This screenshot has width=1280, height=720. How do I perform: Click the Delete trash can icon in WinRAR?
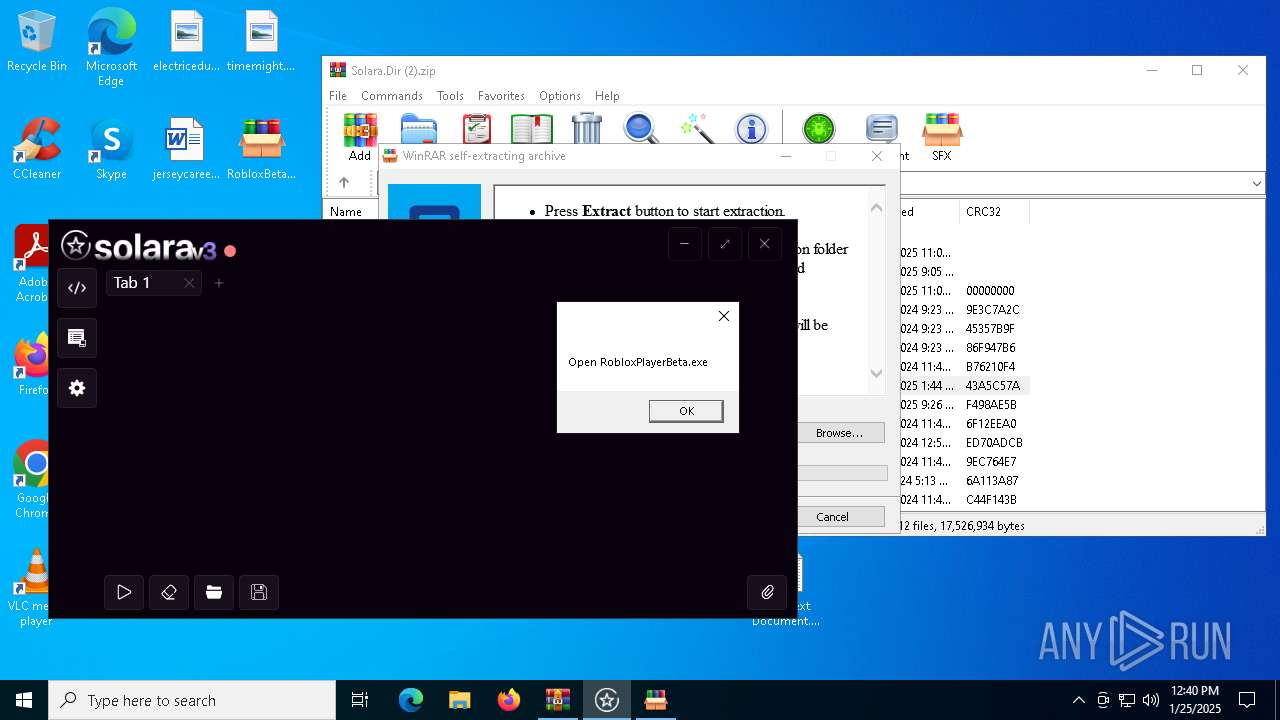pyautogui.click(x=587, y=129)
